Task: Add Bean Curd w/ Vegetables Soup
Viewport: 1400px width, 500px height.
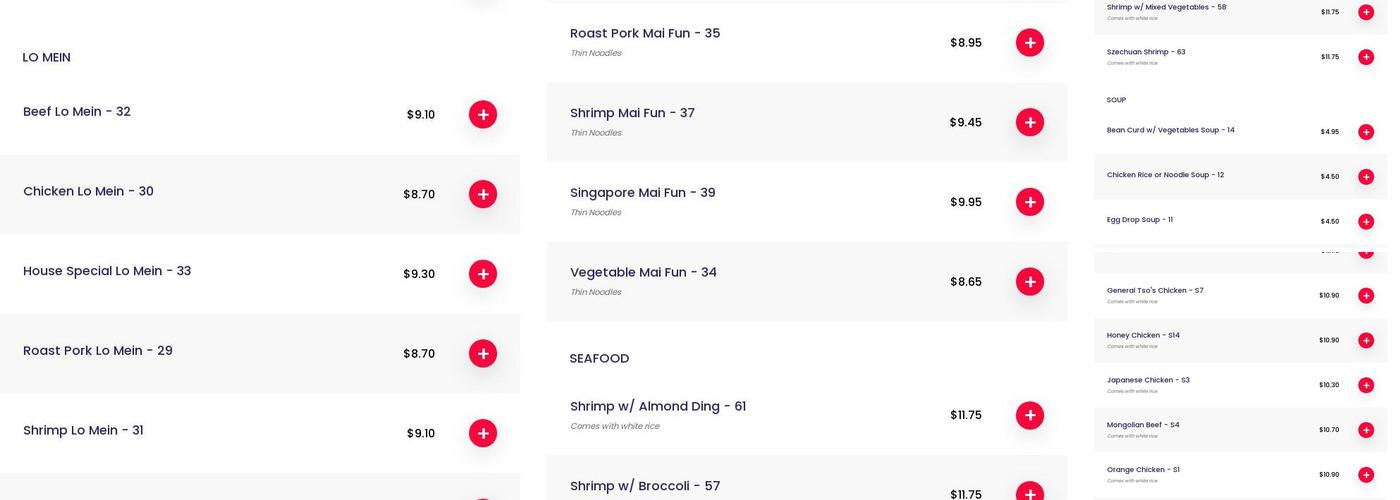Action: [x=1366, y=132]
